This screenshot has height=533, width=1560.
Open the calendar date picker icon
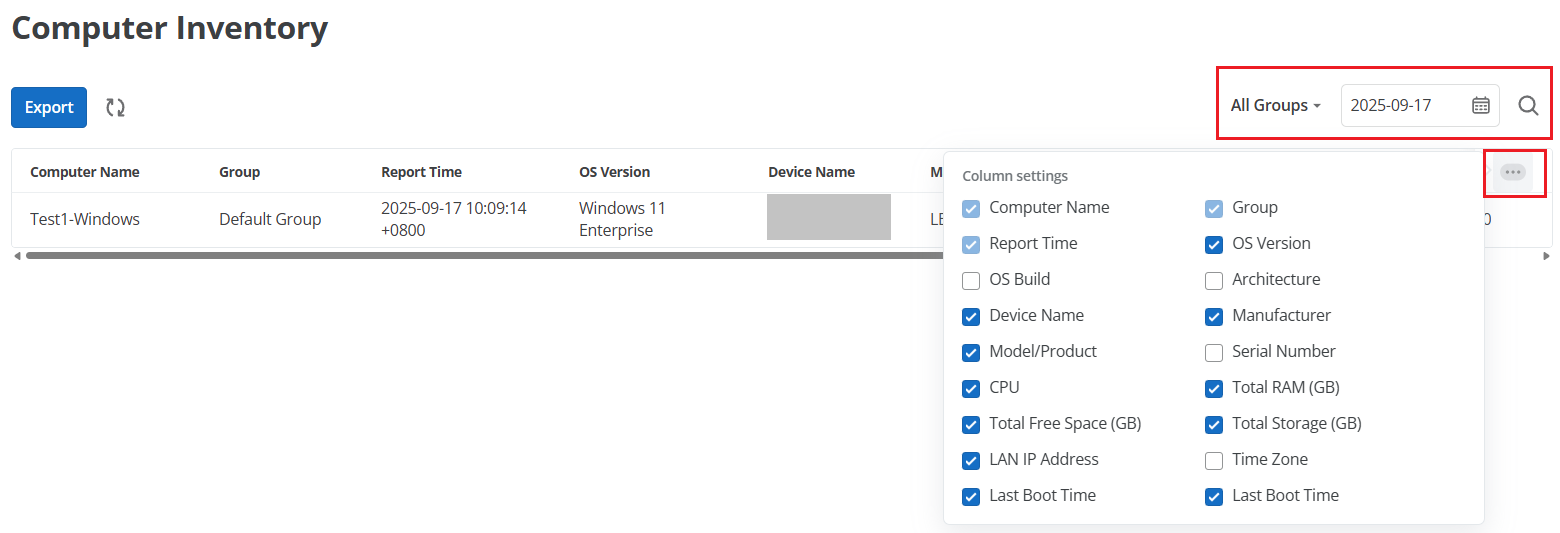[x=1481, y=105]
